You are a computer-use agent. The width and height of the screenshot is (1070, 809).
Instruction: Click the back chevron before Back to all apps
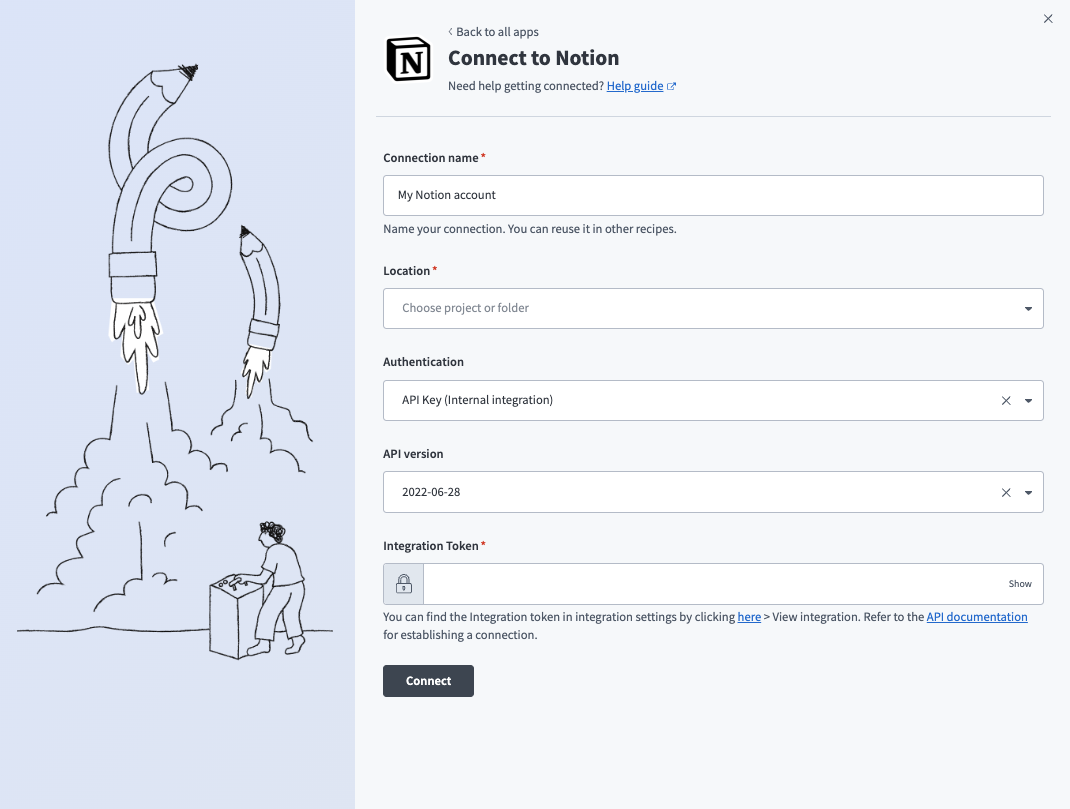(451, 32)
